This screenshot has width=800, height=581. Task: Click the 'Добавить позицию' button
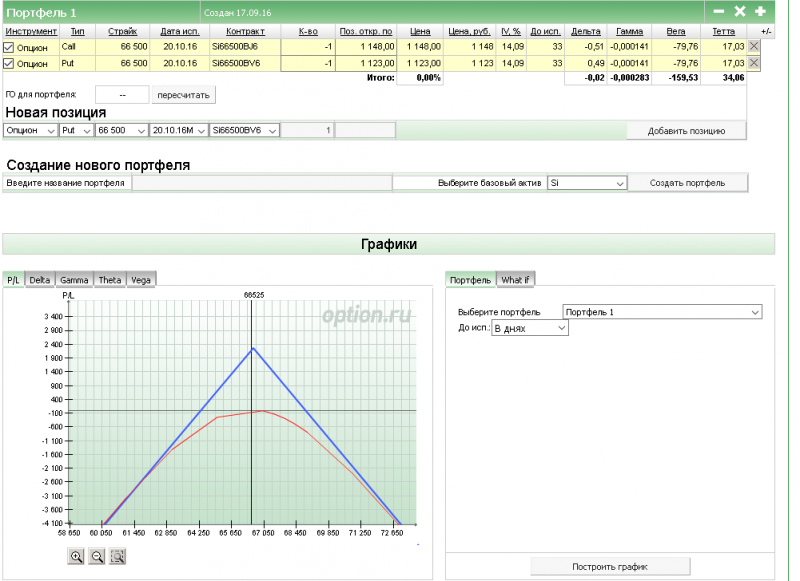tap(686, 130)
